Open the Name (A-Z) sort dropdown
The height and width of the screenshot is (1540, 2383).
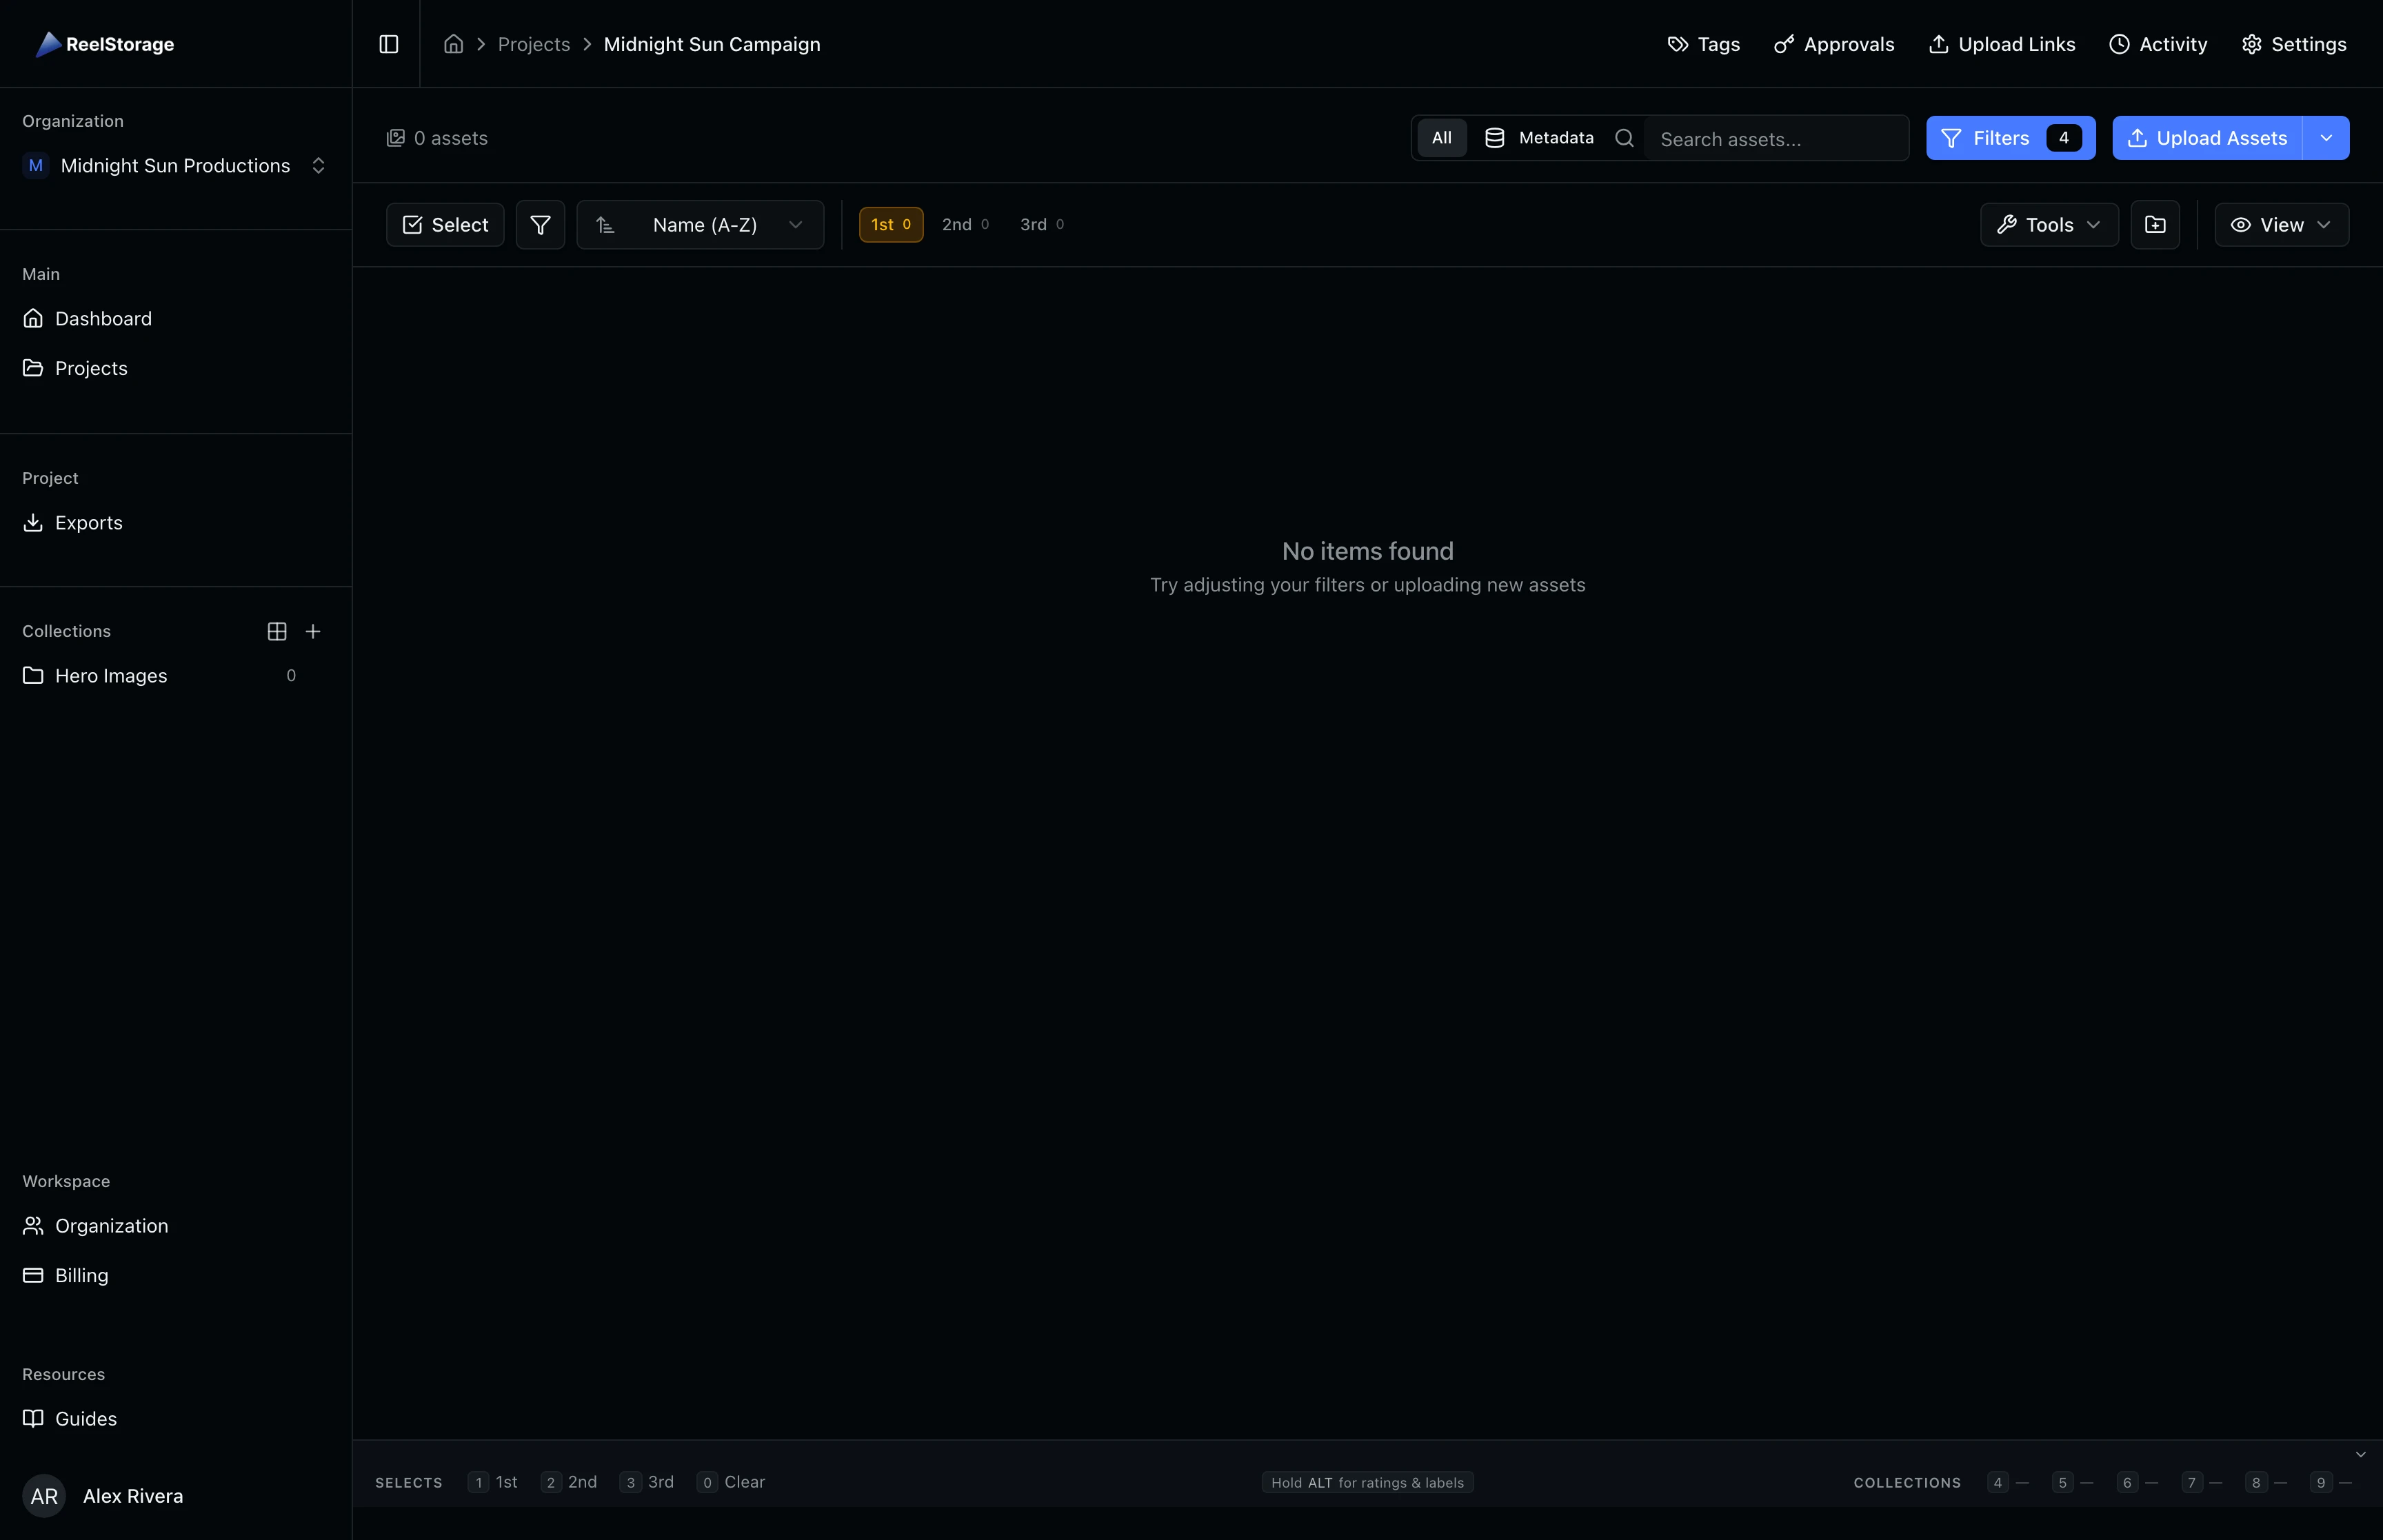click(700, 224)
